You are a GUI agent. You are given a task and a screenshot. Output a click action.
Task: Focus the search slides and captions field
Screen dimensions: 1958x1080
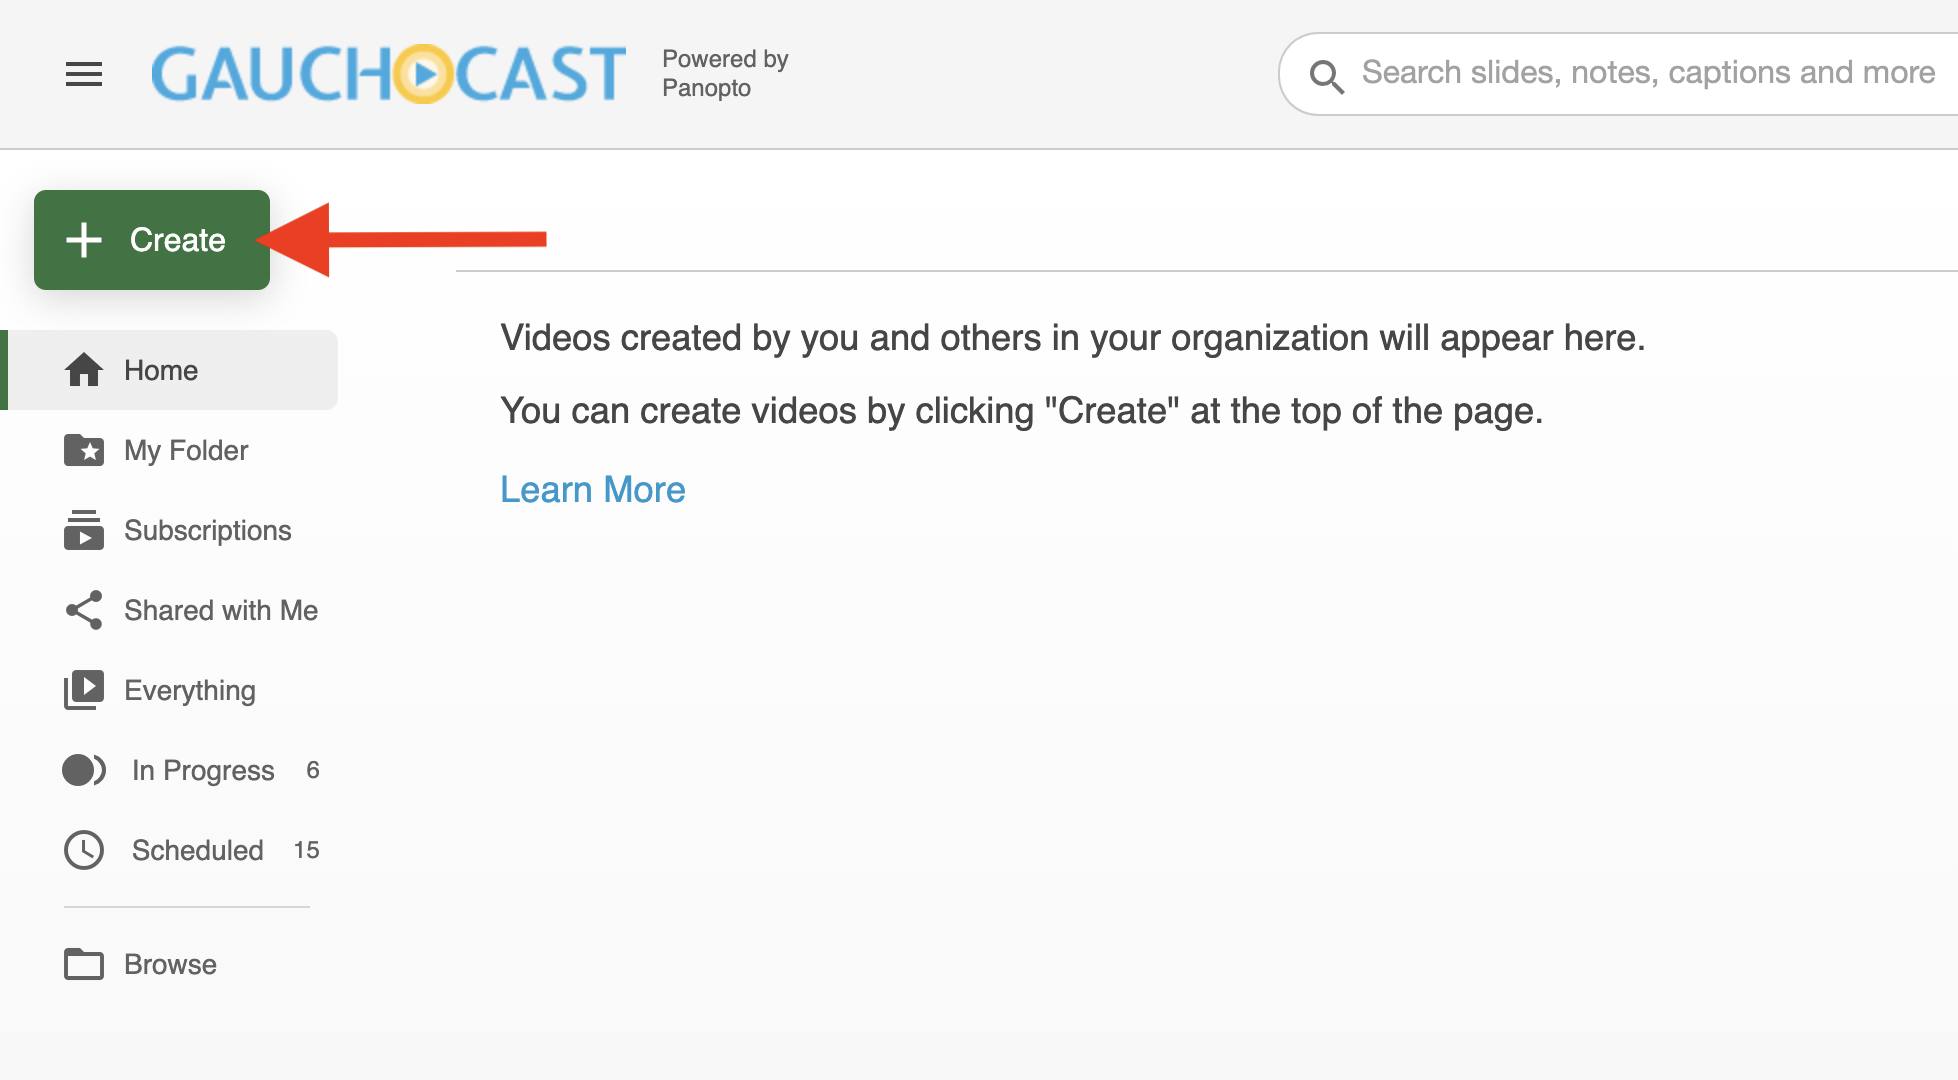pos(1620,74)
